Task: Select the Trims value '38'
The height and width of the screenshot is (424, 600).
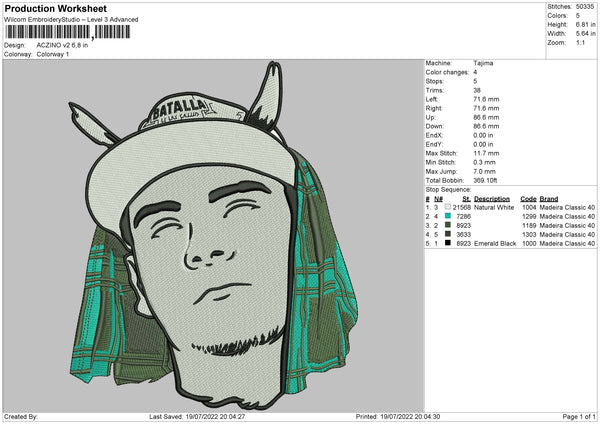Action: pos(477,90)
